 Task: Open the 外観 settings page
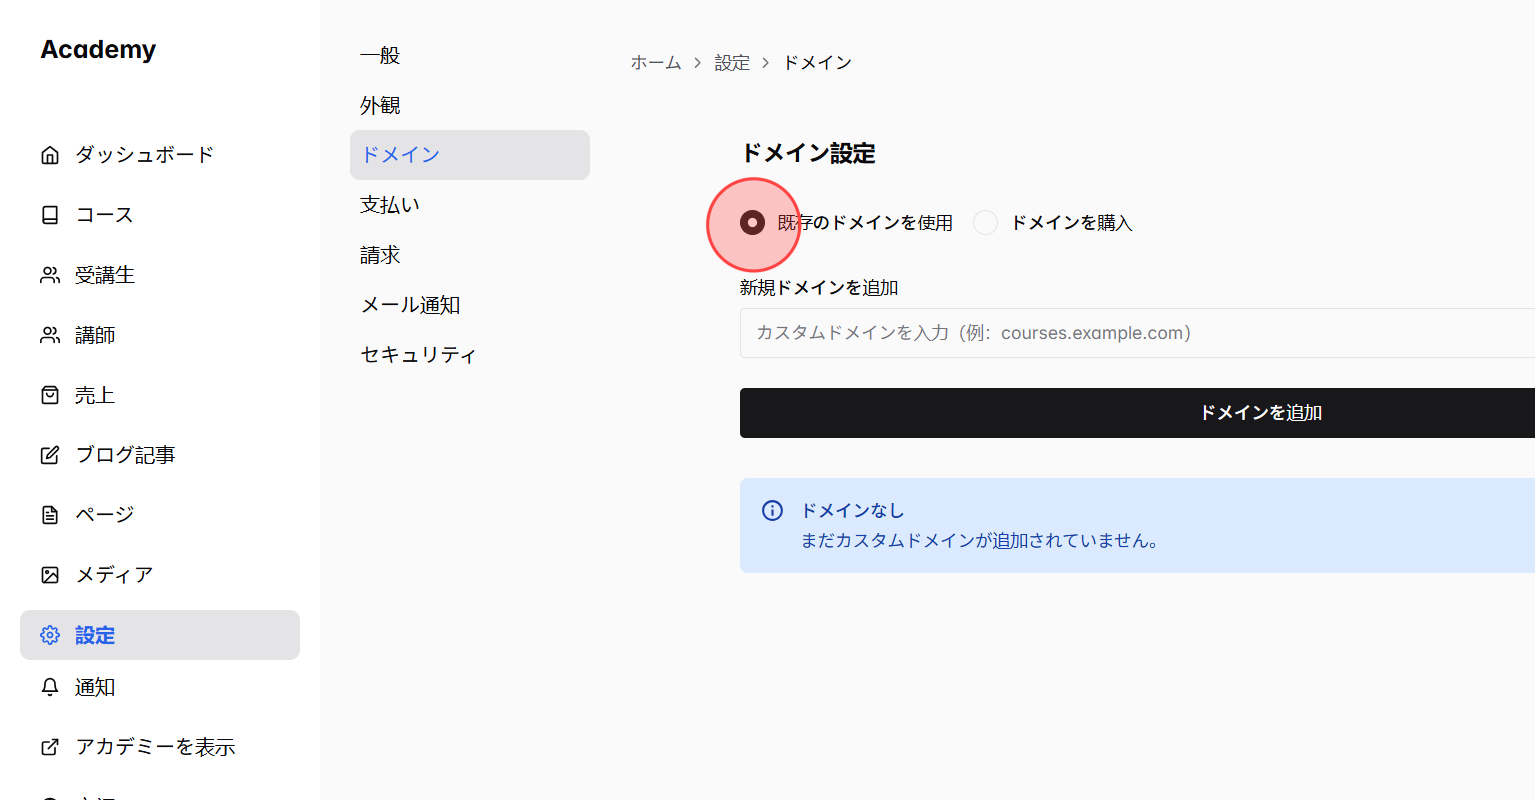[x=380, y=105]
